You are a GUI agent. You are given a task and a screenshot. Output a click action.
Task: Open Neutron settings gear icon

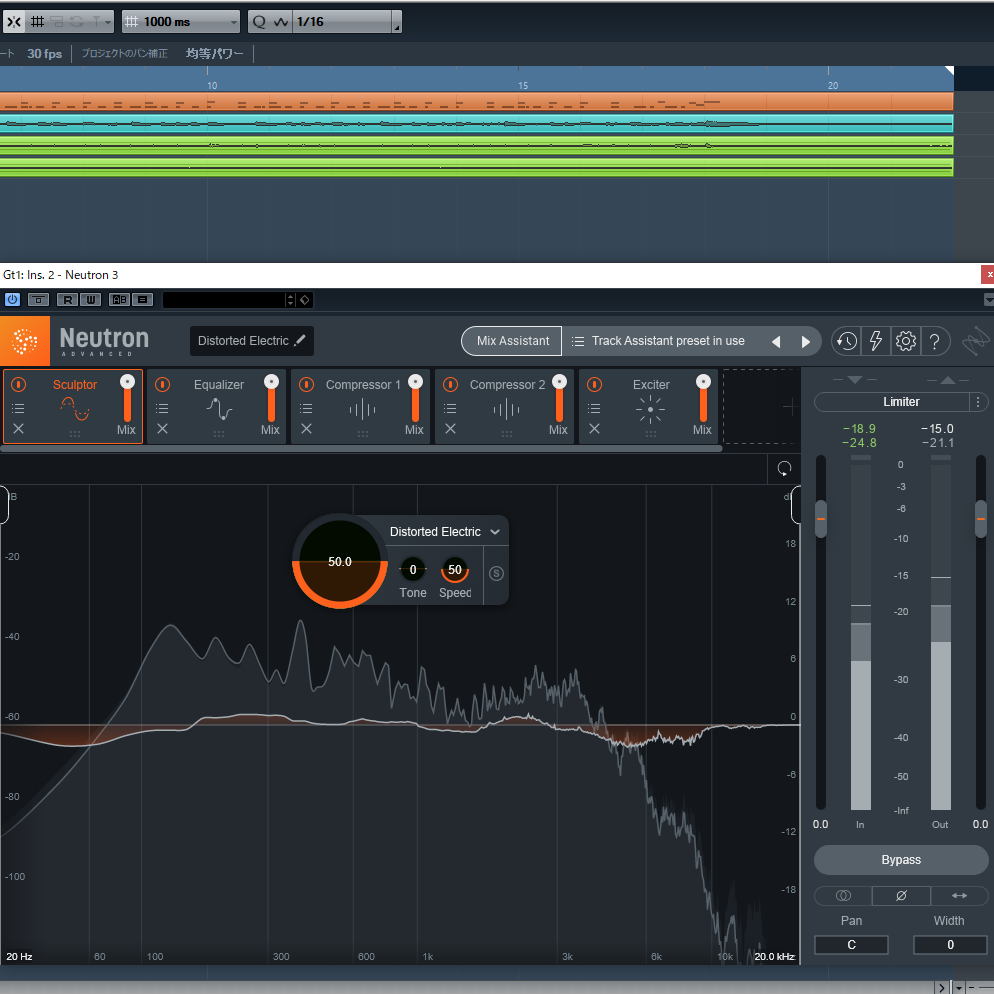905,341
